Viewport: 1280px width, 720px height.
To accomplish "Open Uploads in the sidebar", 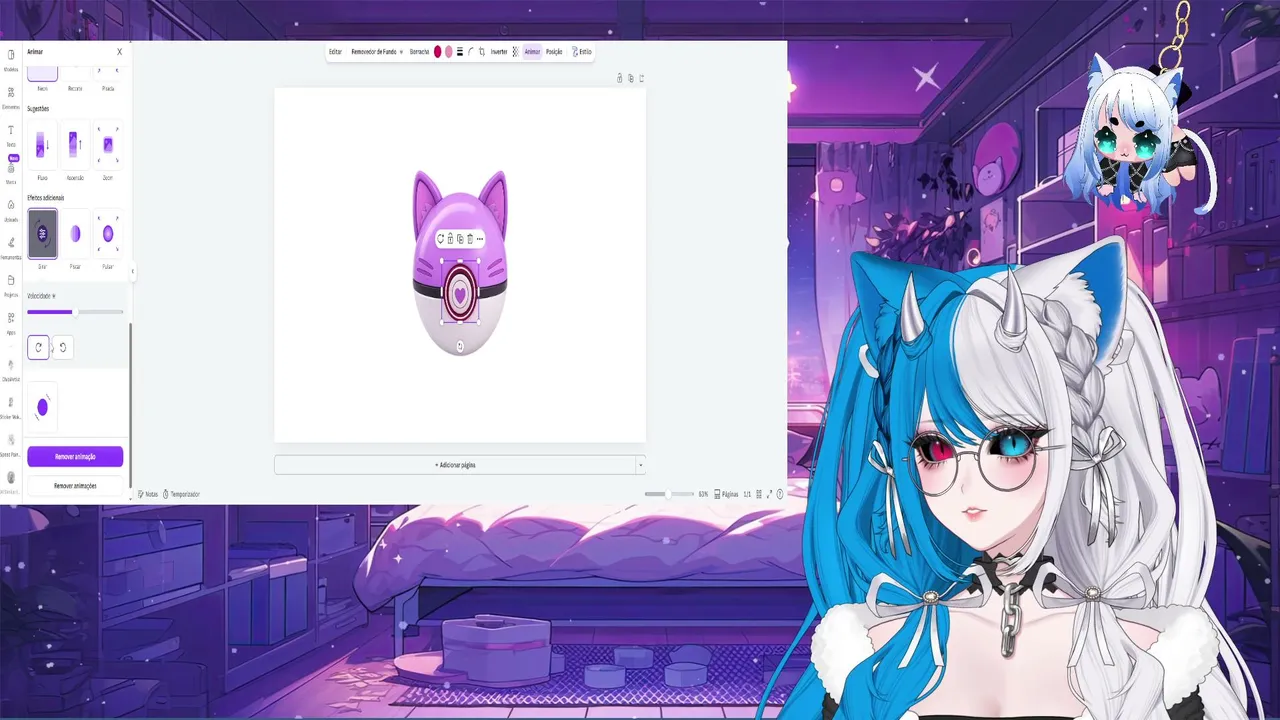I will pos(11,210).
